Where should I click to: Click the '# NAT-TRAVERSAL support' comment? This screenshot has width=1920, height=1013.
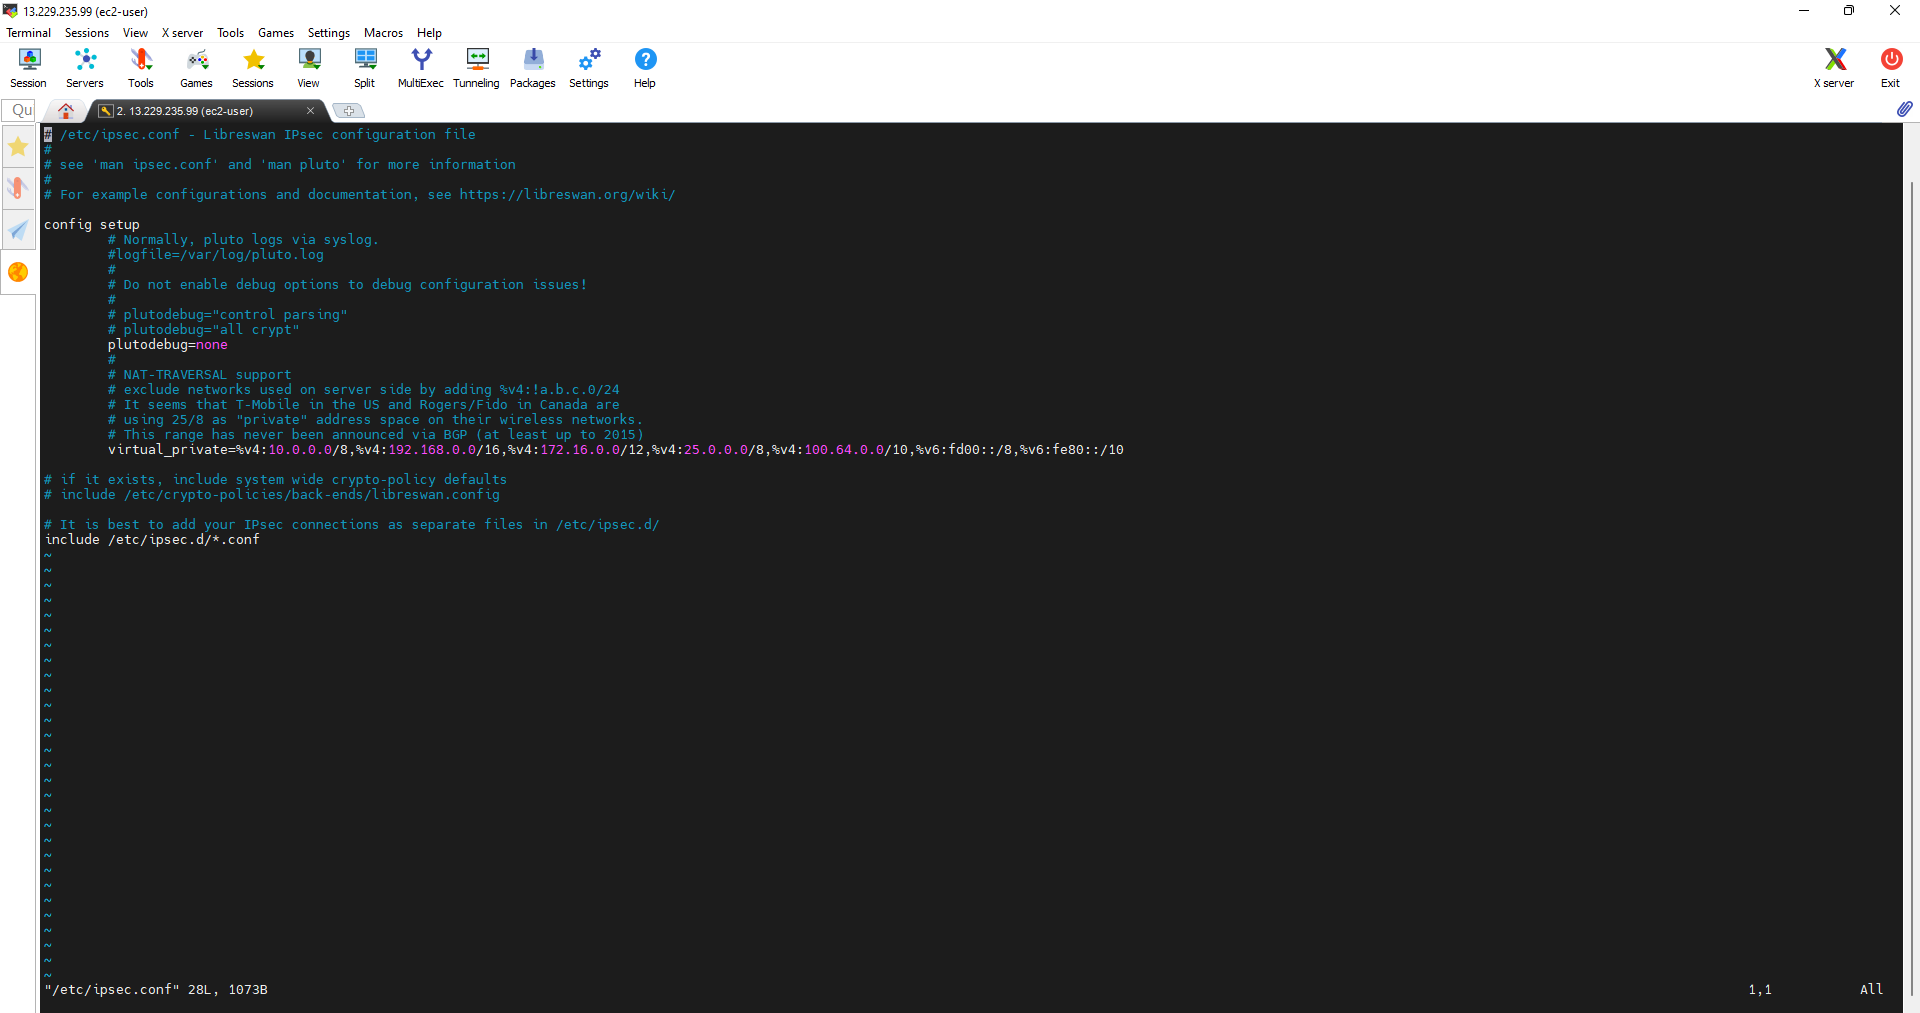200,375
